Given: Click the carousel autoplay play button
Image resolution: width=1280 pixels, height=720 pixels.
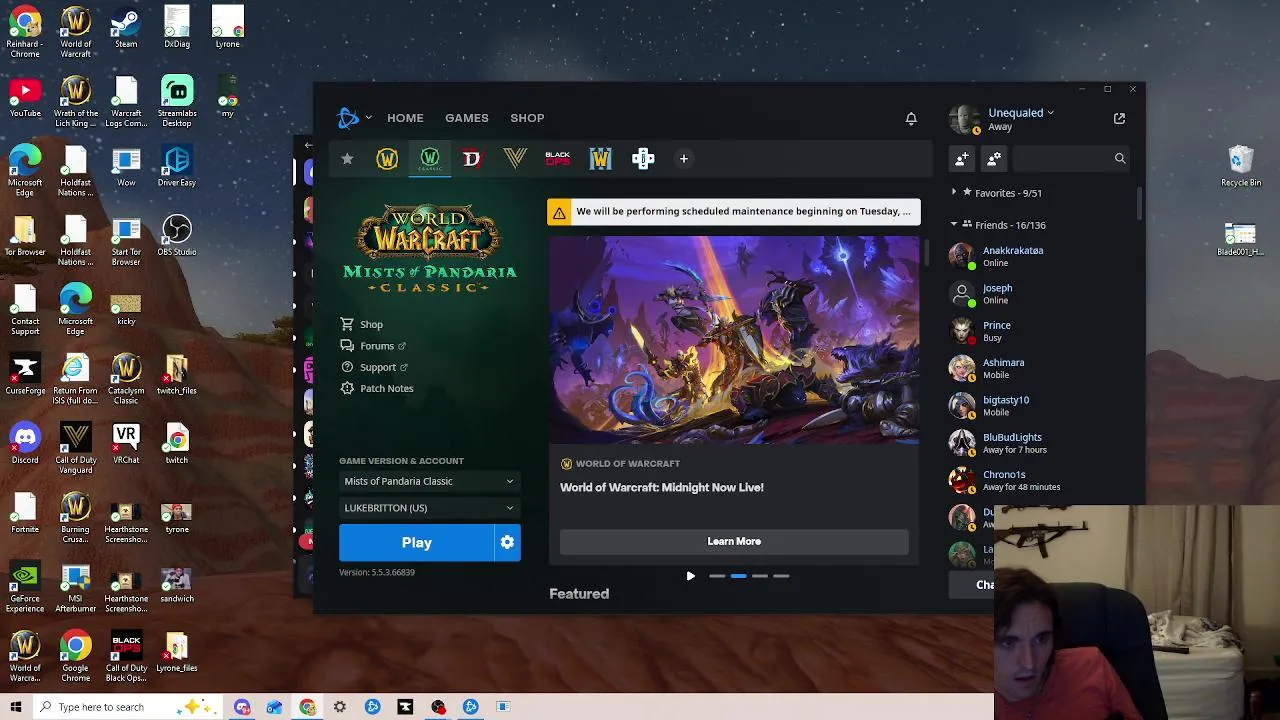Looking at the screenshot, I should [690, 576].
